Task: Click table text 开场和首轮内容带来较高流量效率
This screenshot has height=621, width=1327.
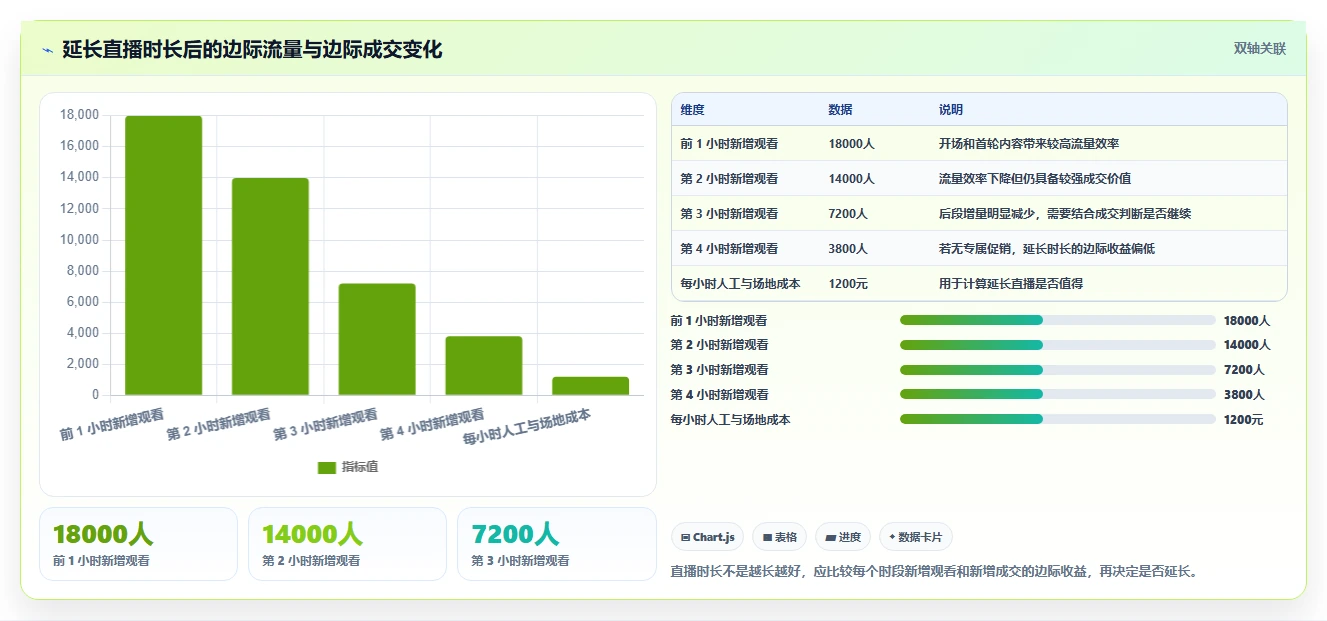Action: 1029,144
